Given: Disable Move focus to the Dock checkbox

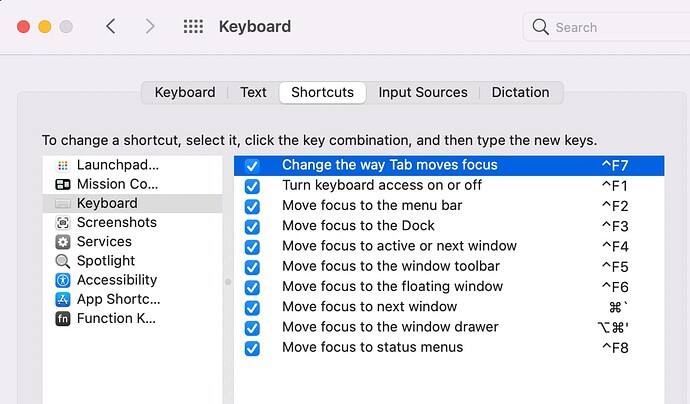Looking at the screenshot, I should pos(252,226).
